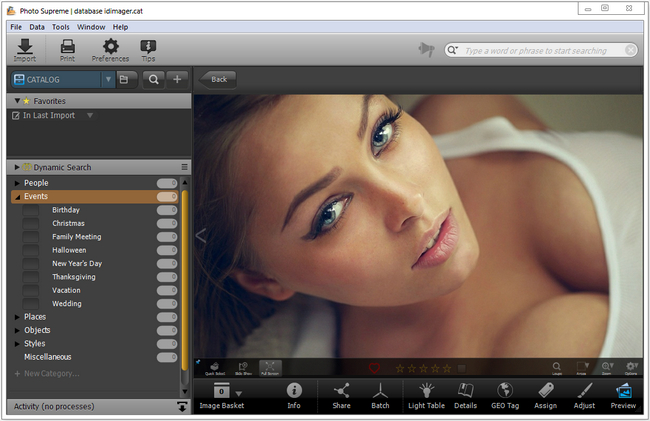Open the File menu
This screenshot has width=650, height=421.
pos(16,27)
